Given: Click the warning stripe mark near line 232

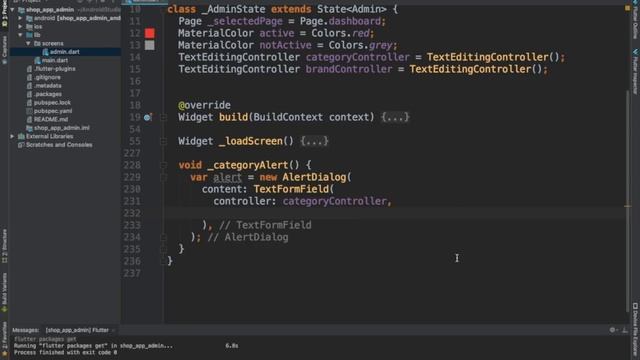Looking at the screenshot, I should tap(628, 207).
